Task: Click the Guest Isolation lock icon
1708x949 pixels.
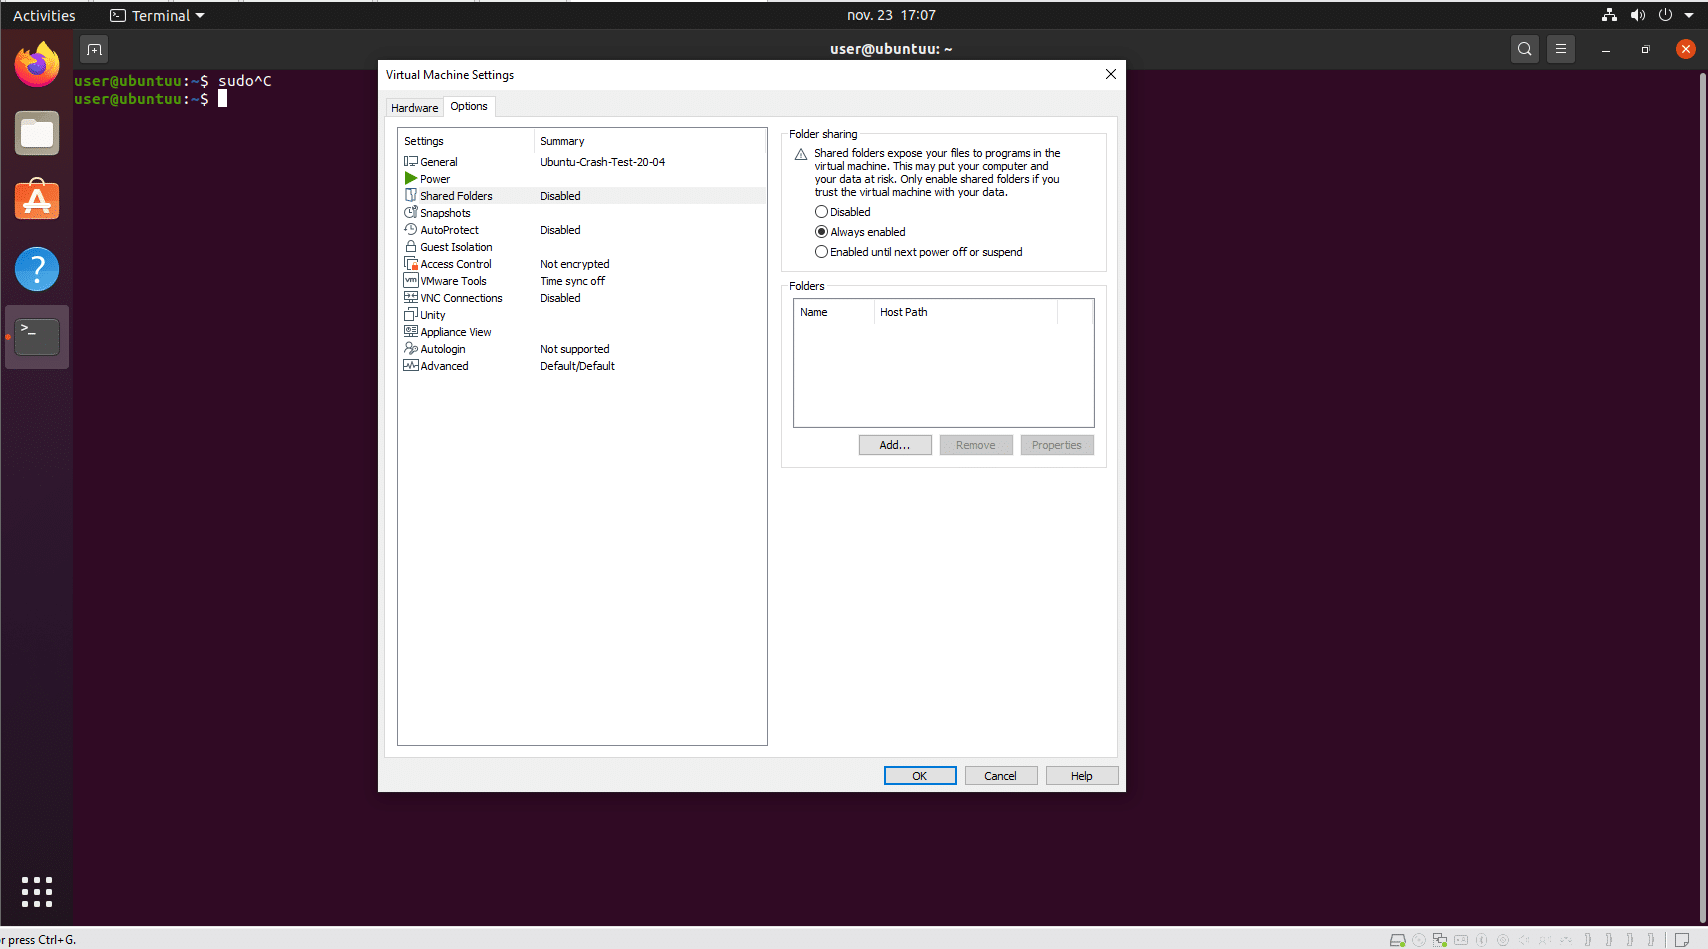Action: (410, 247)
